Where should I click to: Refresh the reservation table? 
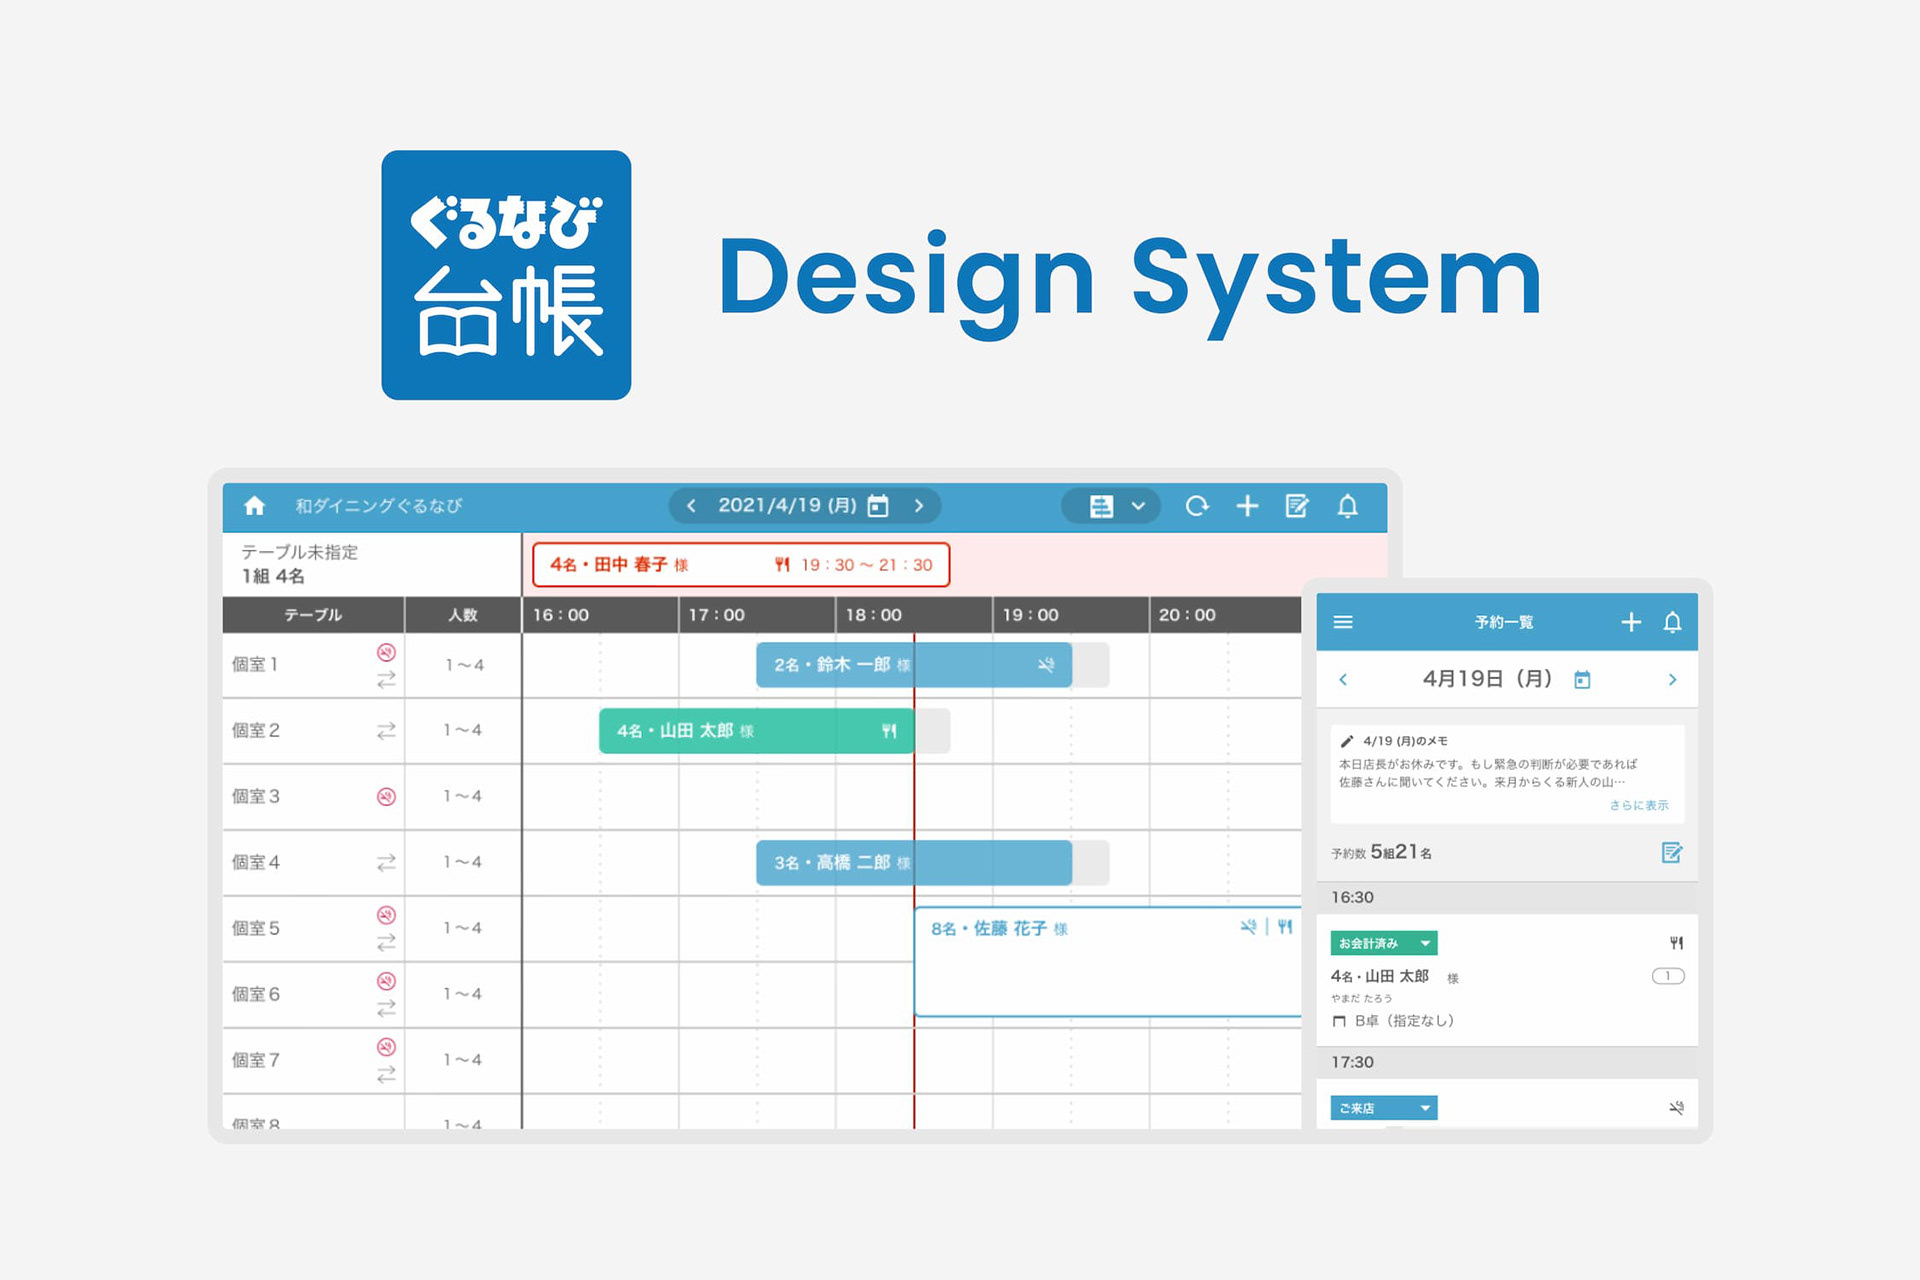tap(1197, 506)
